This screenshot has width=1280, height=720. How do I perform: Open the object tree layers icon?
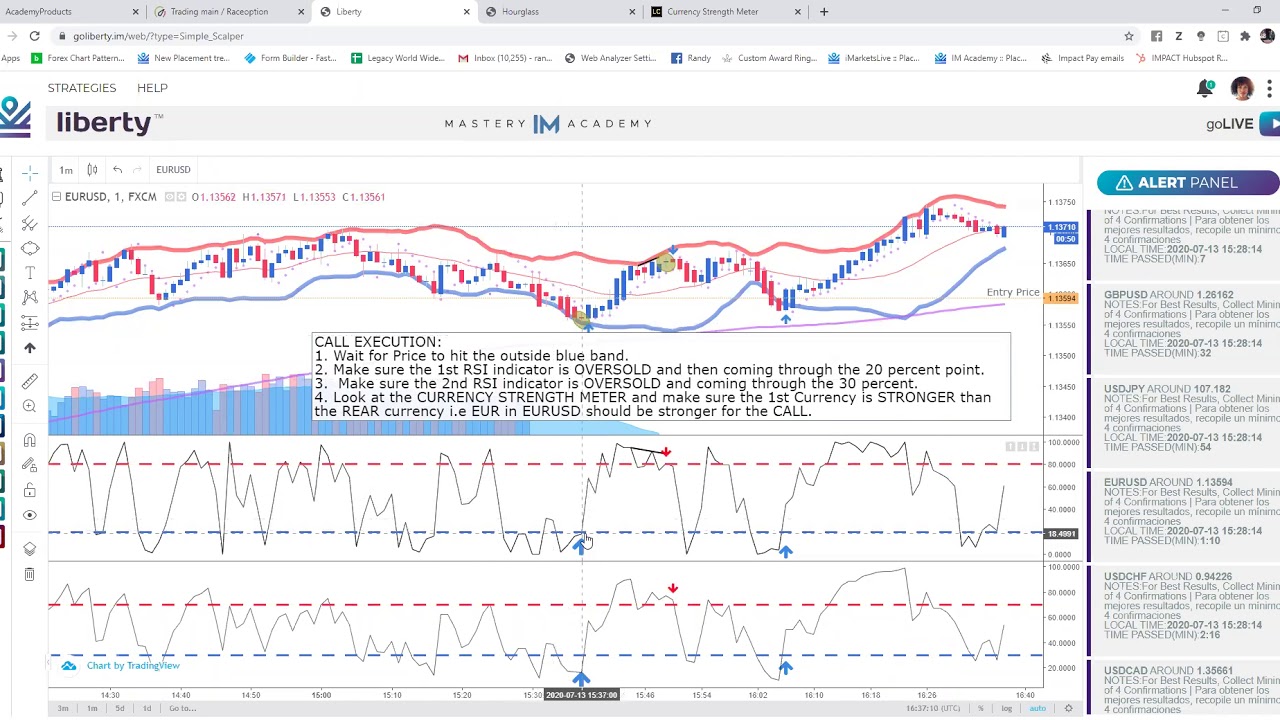(30, 549)
